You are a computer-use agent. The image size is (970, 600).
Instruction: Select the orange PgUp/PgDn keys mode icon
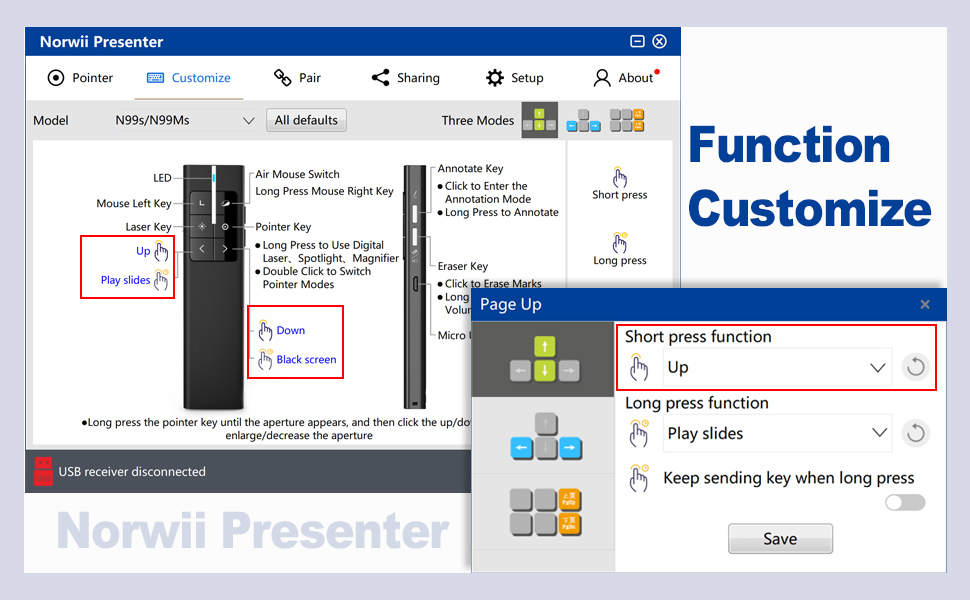pyautogui.click(x=627, y=121)
